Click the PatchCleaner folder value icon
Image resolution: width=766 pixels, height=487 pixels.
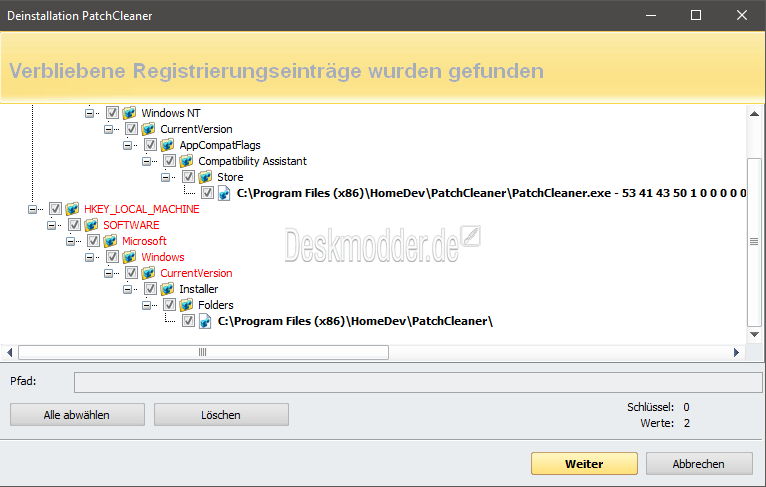pos(205,321)
